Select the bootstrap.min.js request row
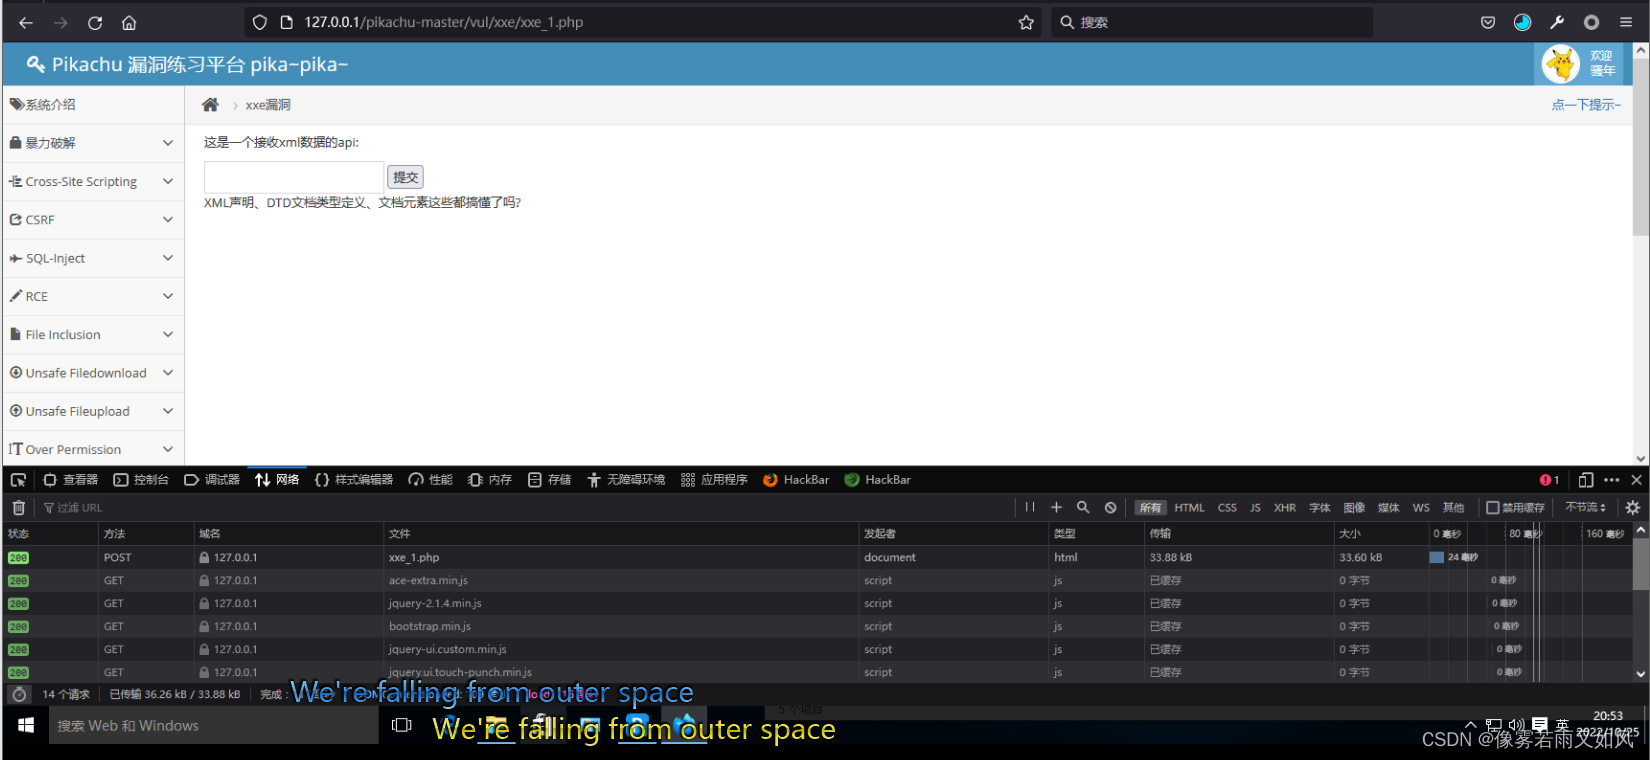Image resolution: width=1650 pixels, height=760 pixels. [x=815, y=627]
